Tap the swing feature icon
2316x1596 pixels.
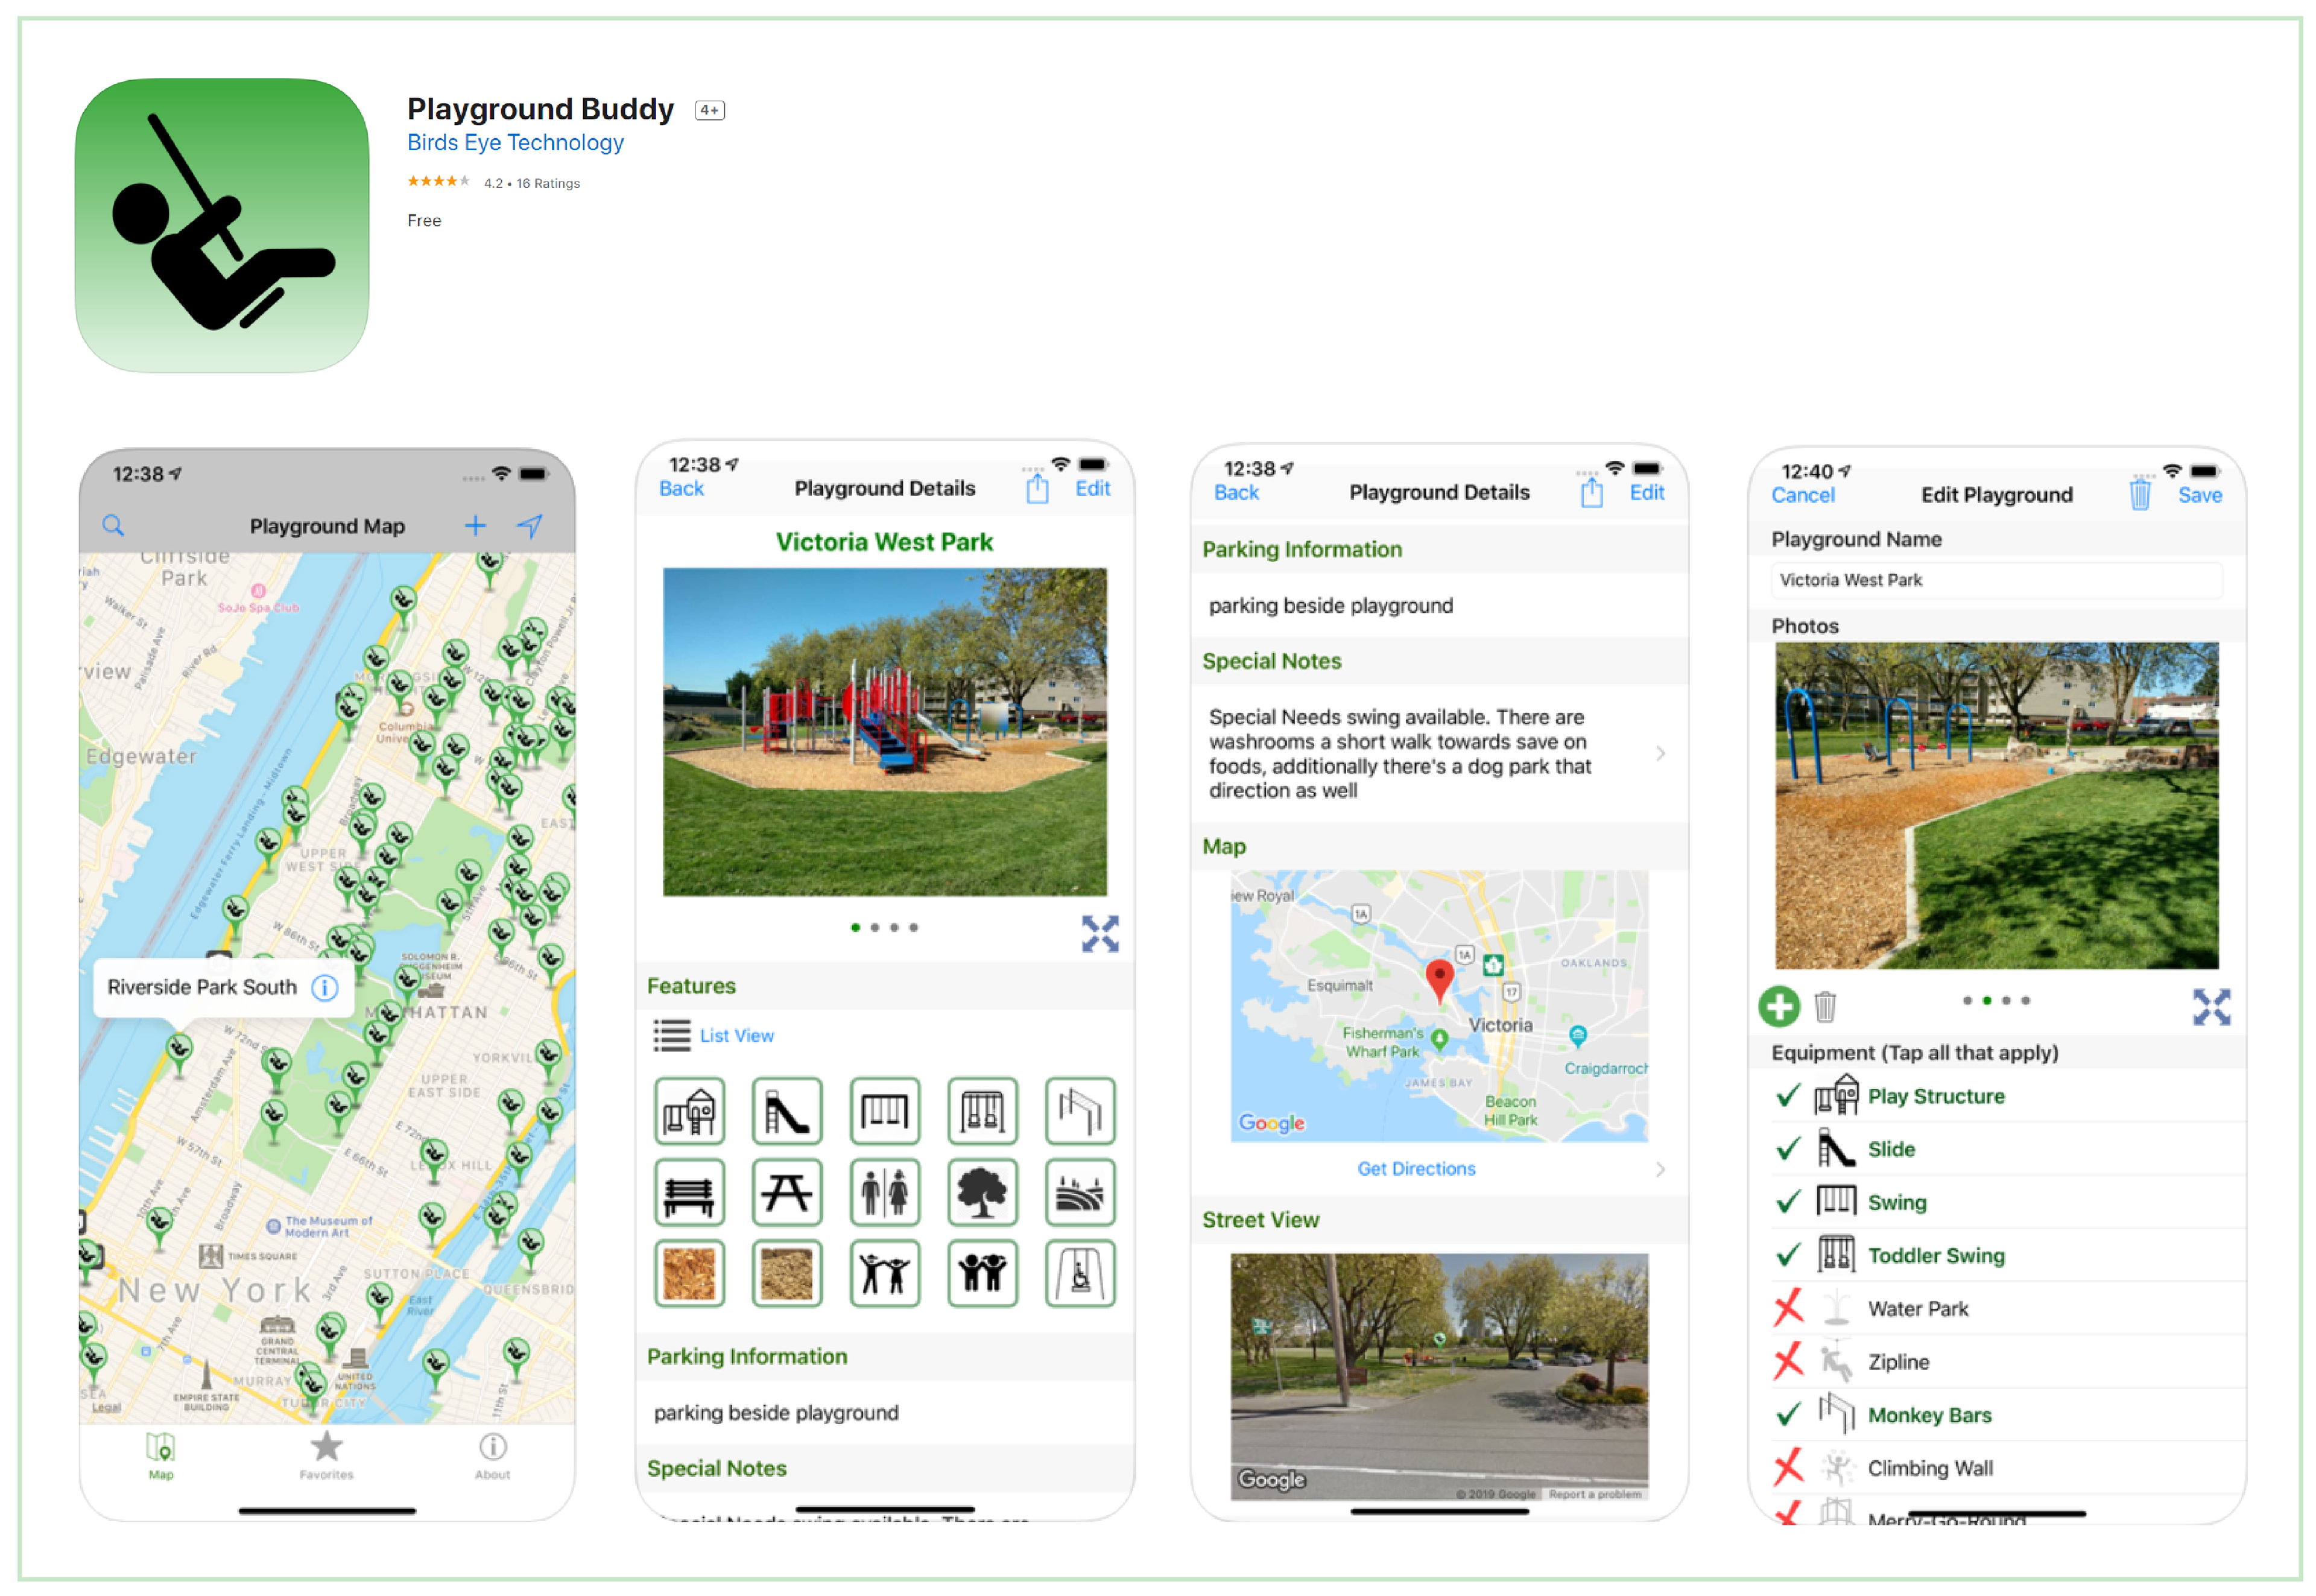click(885, 1111)
